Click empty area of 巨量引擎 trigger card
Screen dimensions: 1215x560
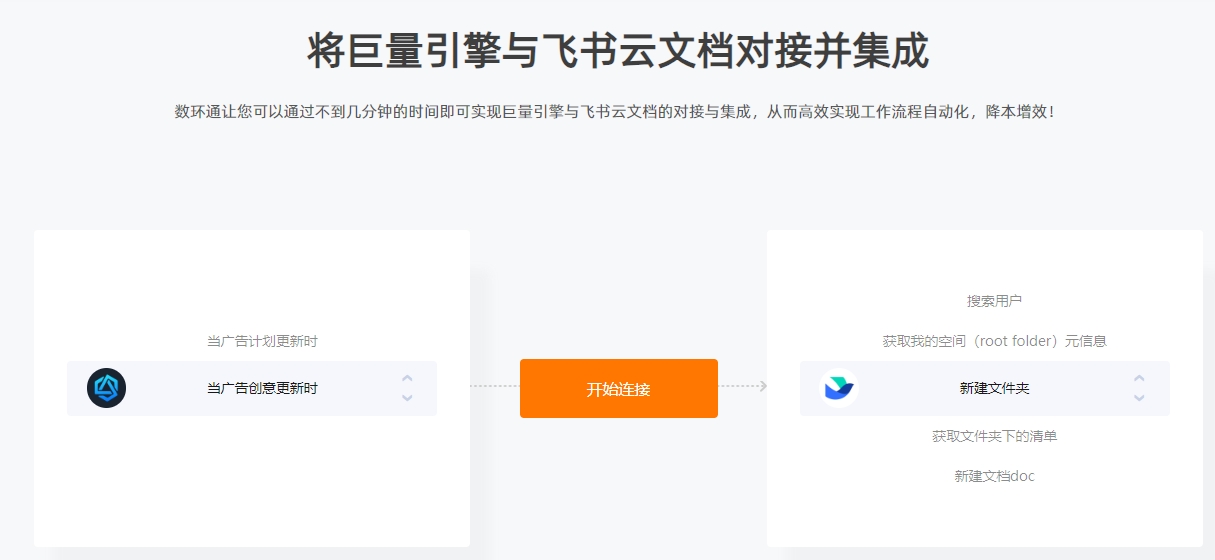pyautogui.click(x=252, y=480)
